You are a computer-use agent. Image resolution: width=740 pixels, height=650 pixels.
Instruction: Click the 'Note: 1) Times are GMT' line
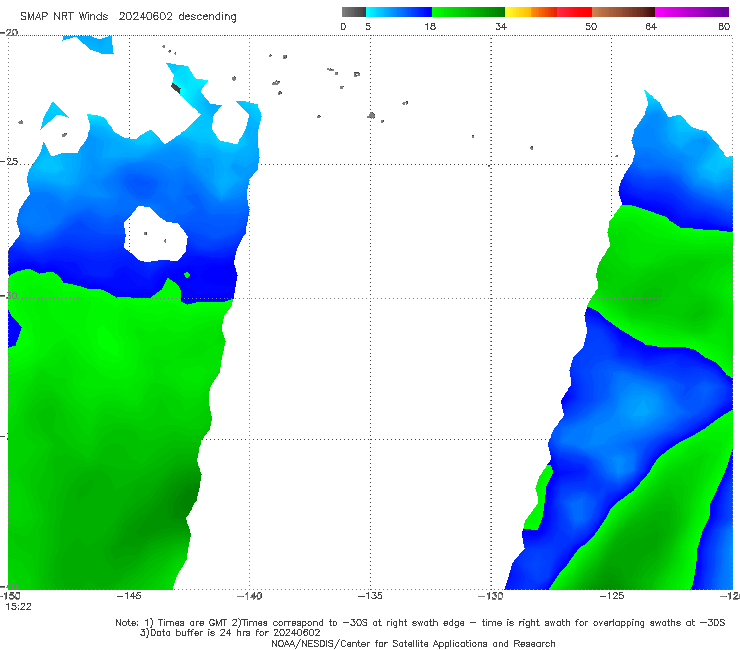click(x=420, y=623)
